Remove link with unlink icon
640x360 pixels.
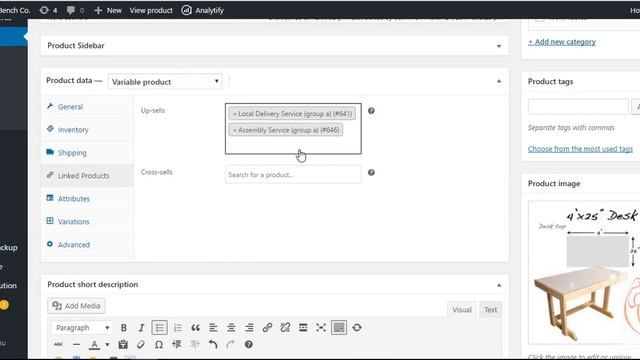coord(285,328)
